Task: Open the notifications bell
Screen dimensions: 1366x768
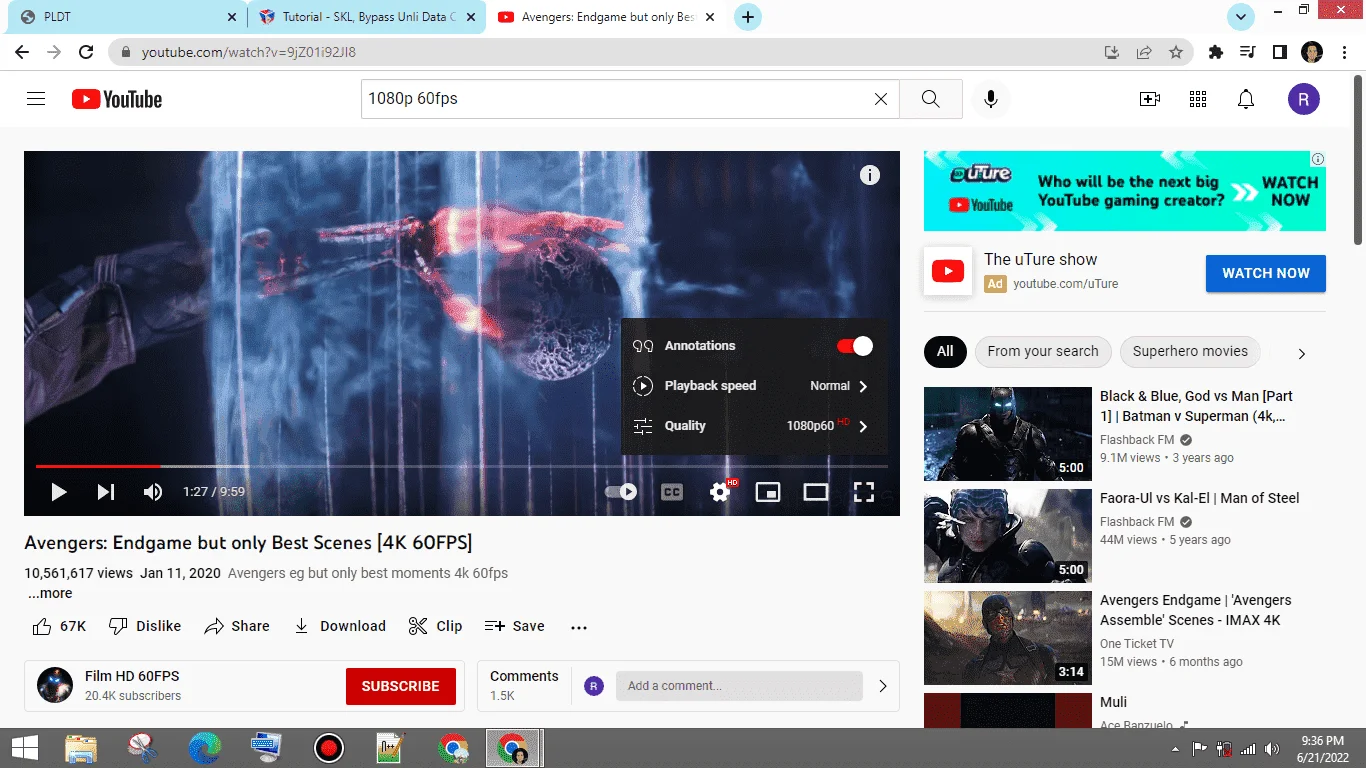Action: (x=1246, y=99)
